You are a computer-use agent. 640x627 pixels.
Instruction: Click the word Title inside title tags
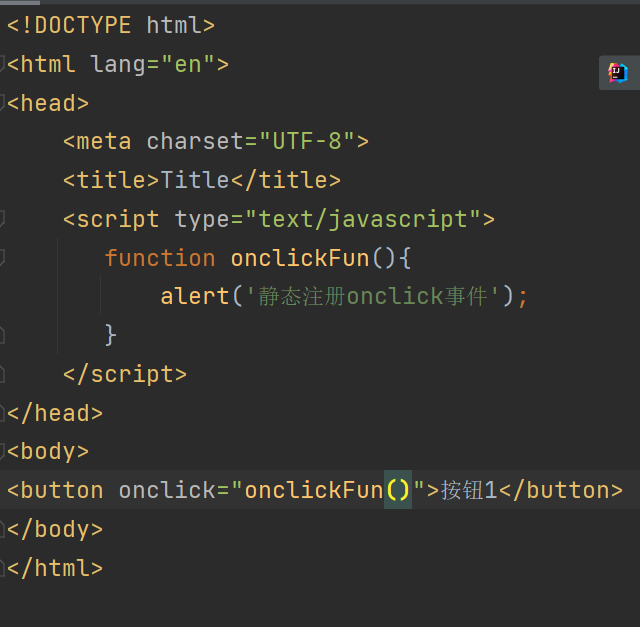pyautogui.click(x=194, y=180)
